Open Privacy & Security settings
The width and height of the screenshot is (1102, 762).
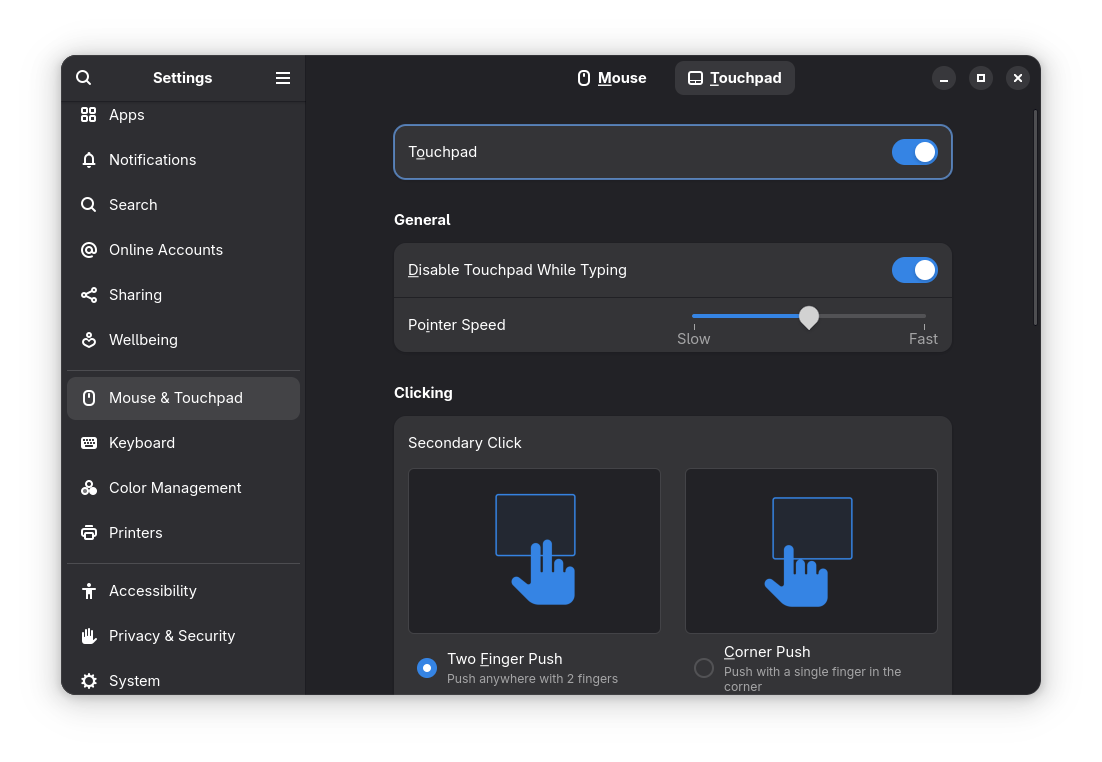[172, 636]
